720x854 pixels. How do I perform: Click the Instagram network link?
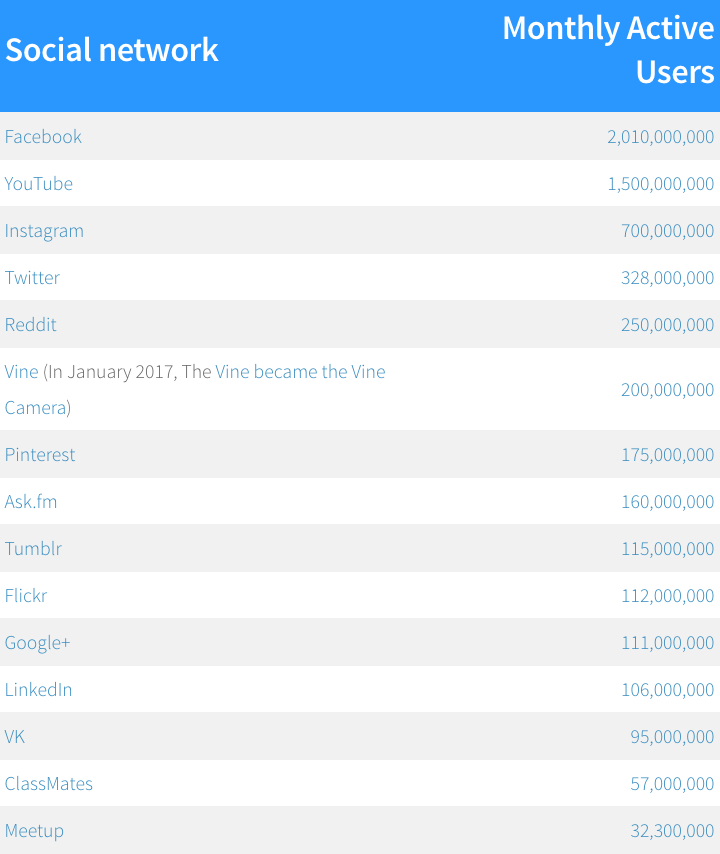pyautogui.click(x=44, y=231)
